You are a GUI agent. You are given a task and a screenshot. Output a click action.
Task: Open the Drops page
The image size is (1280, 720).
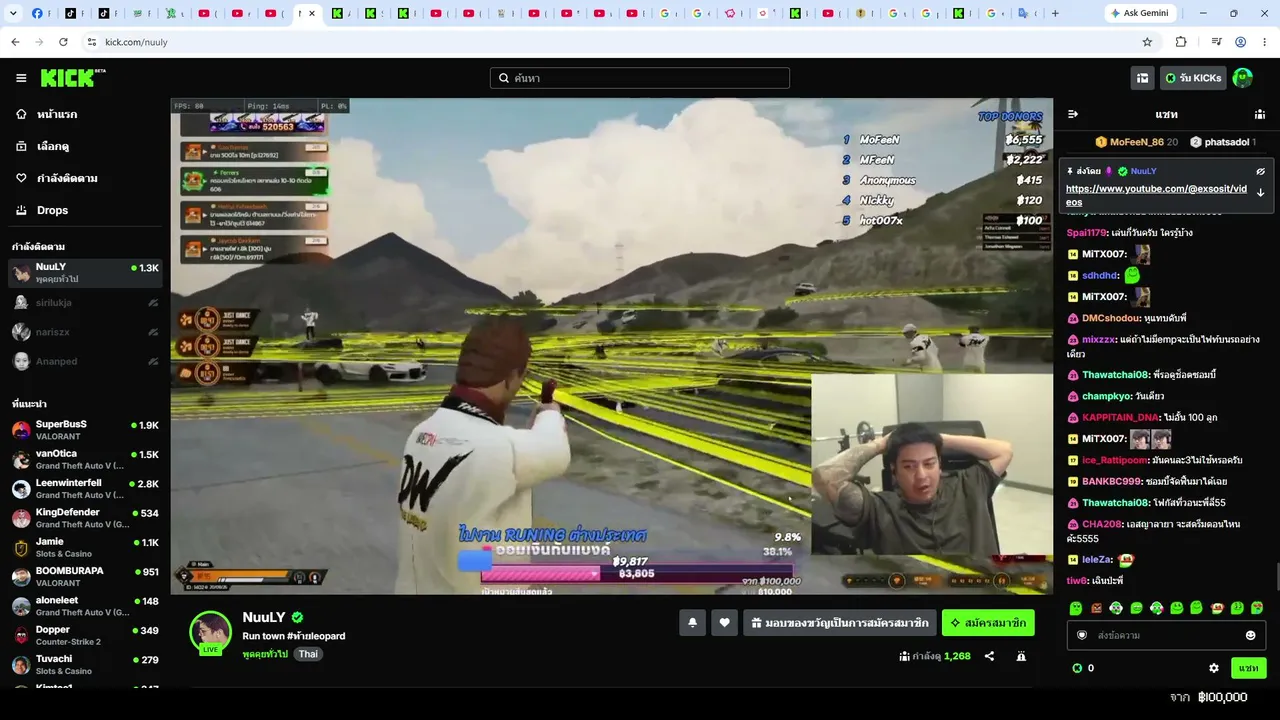[x=85, y=210]
